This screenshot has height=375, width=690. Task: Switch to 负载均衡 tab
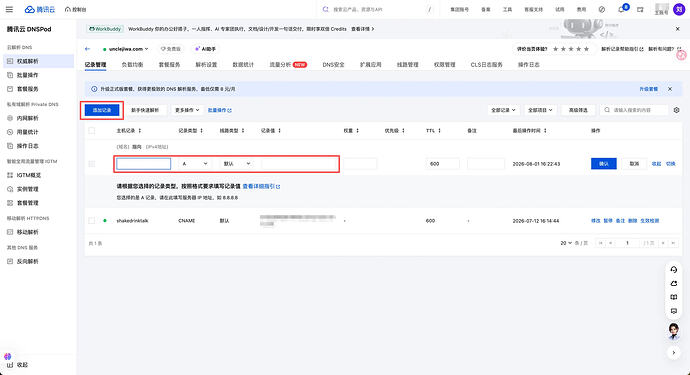(x=132, y=65)
